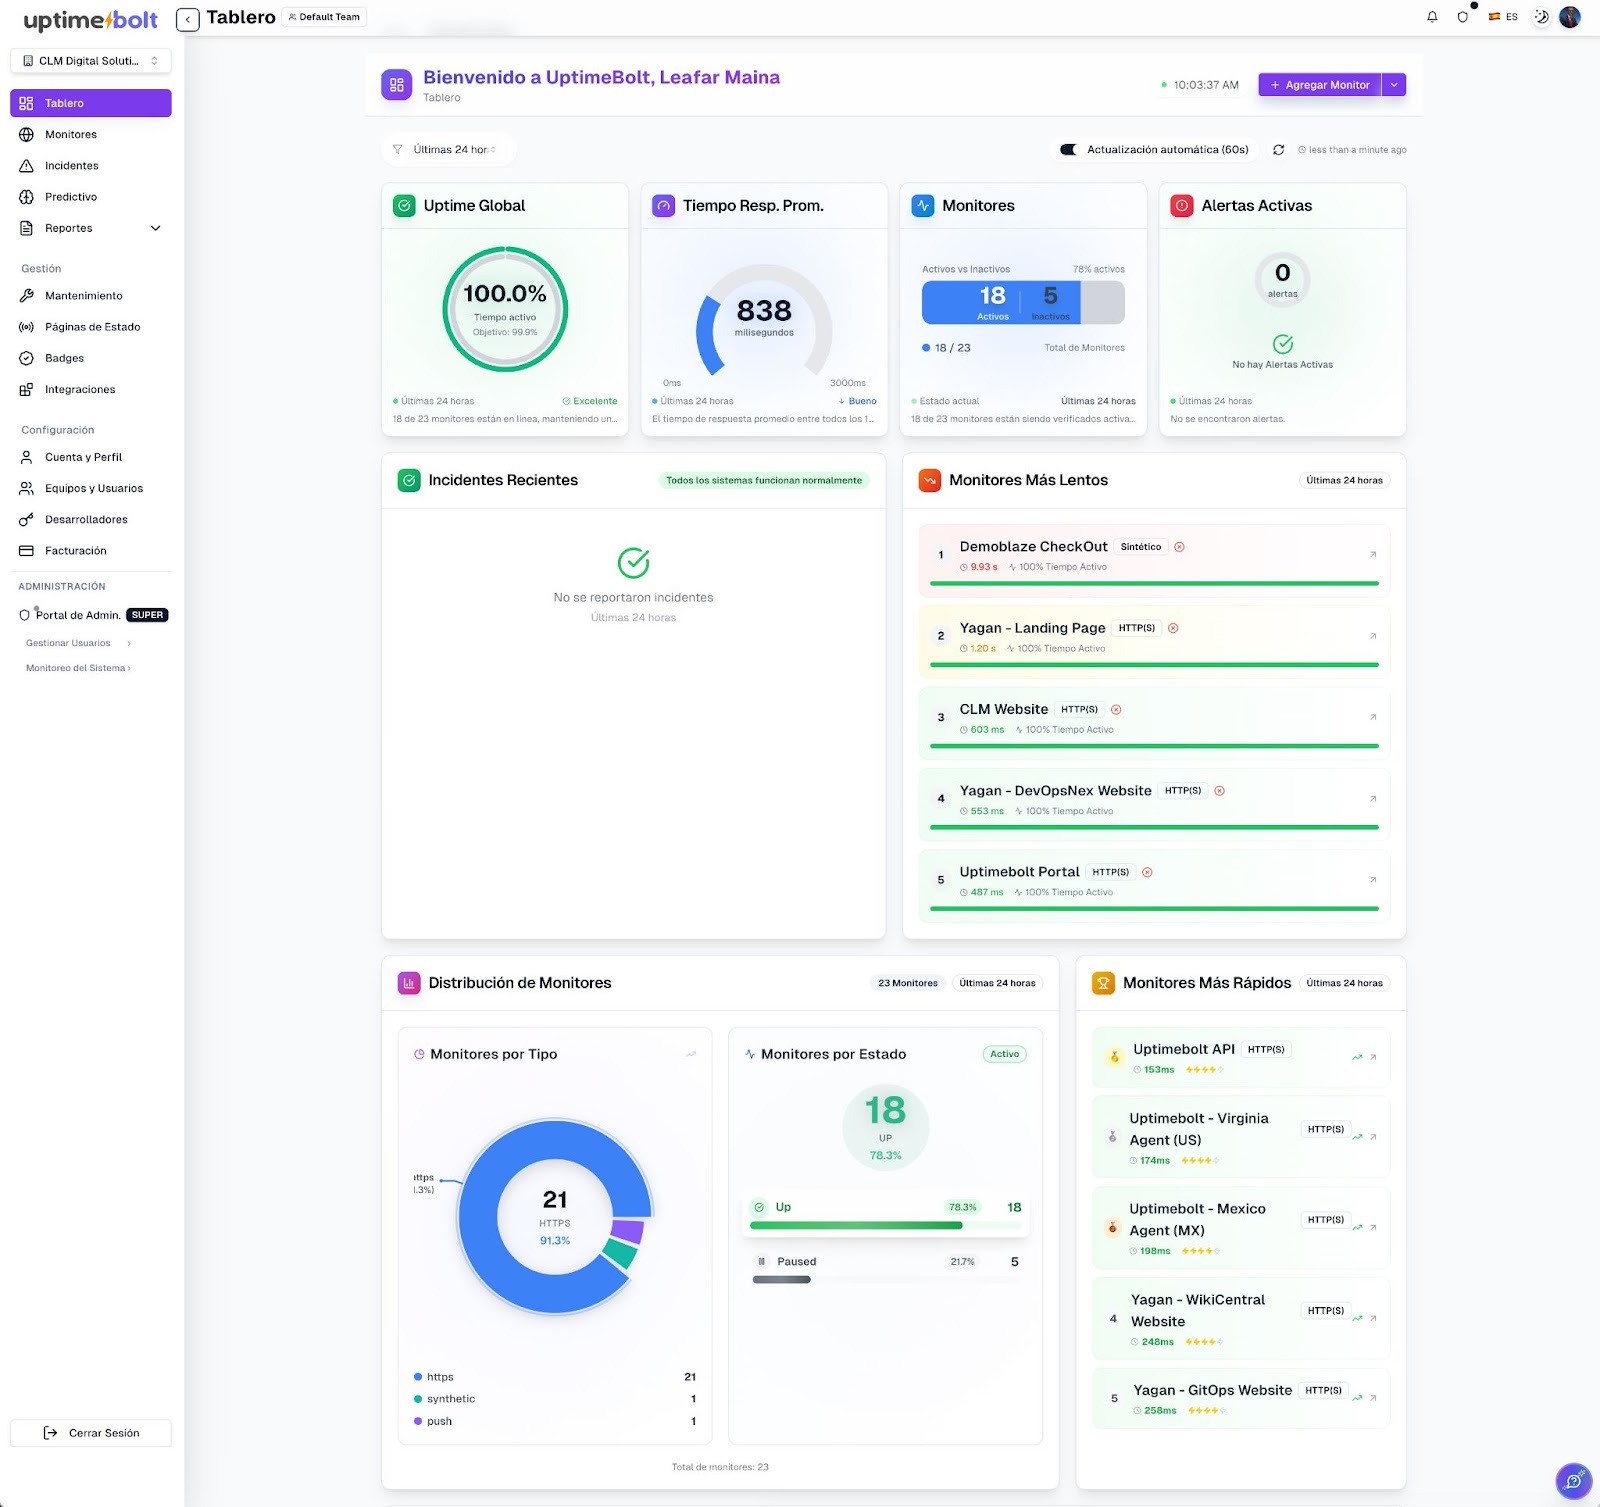Screen dimensions: 1600x1507
Task: Click the Cerrar Sesión button
Action: tap(91, 1433)
